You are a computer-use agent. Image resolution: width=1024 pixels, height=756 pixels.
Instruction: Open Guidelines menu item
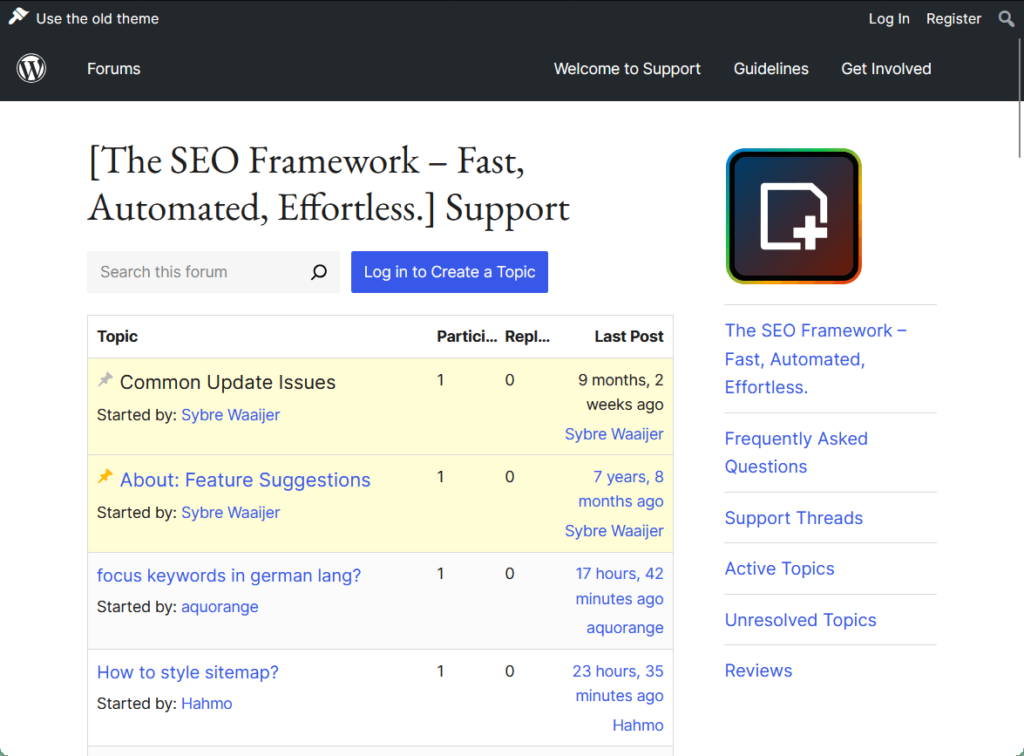(771, 69)
